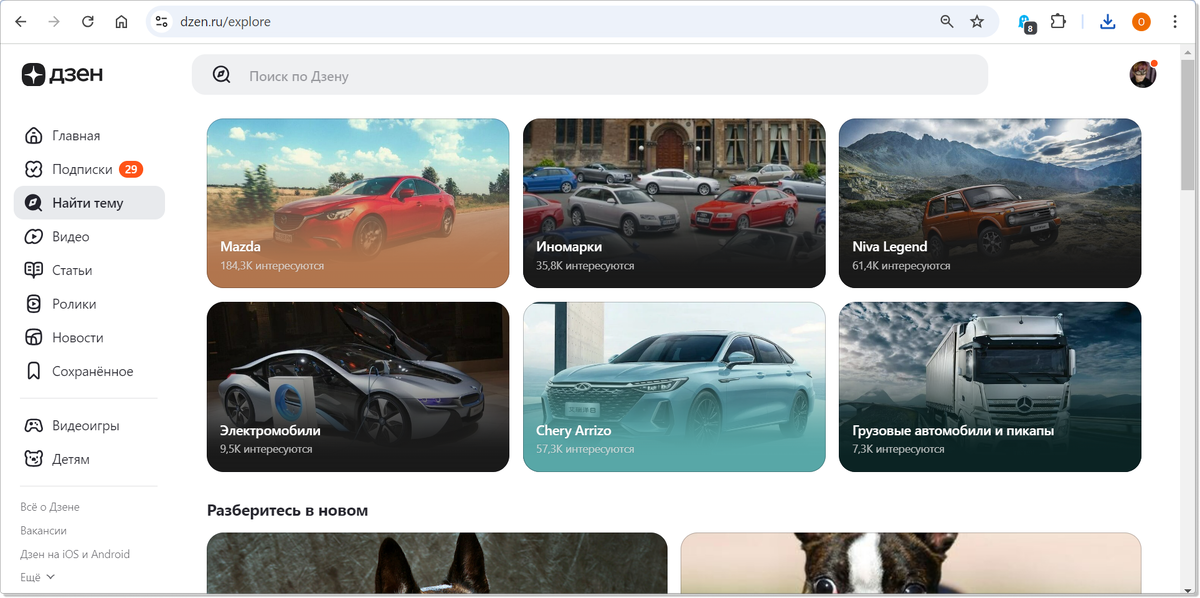Image resolution: width=1200 pixels, height=598 pixels.
Task: Open the Вакансии link
Action: click(43, 531)
